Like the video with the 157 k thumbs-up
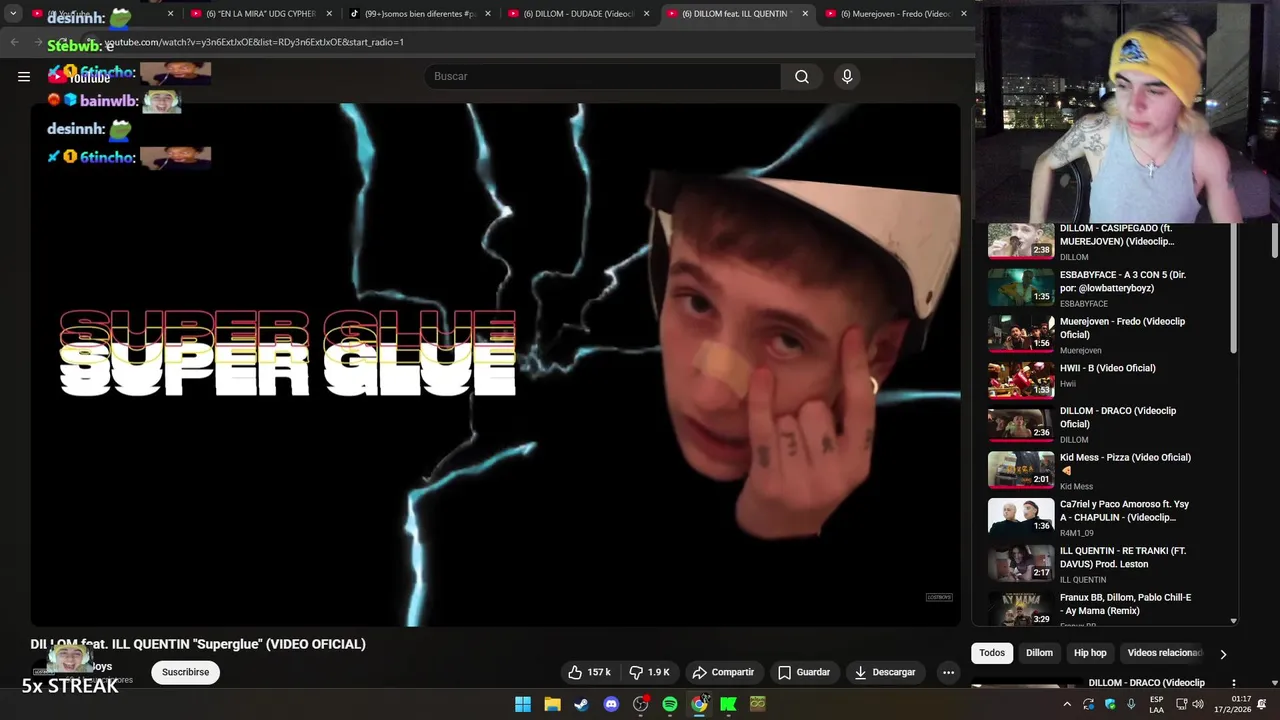The width and height of the screenshot is (1280, 720). point(589,672)
